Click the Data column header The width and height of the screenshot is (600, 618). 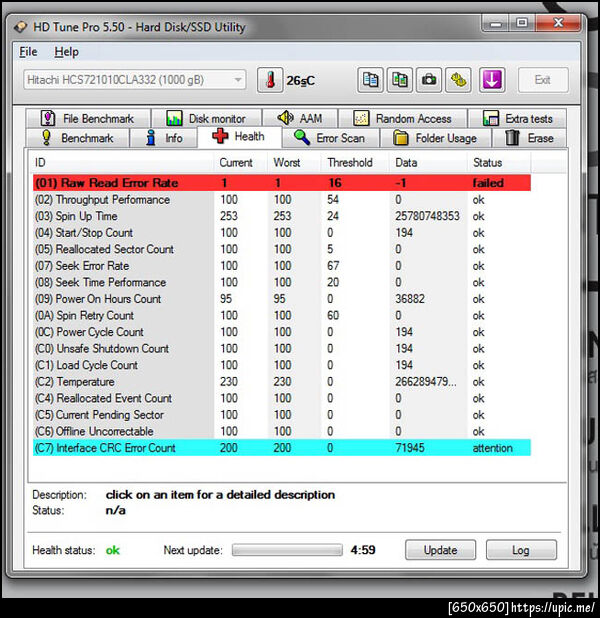click(x=428, y=163)
